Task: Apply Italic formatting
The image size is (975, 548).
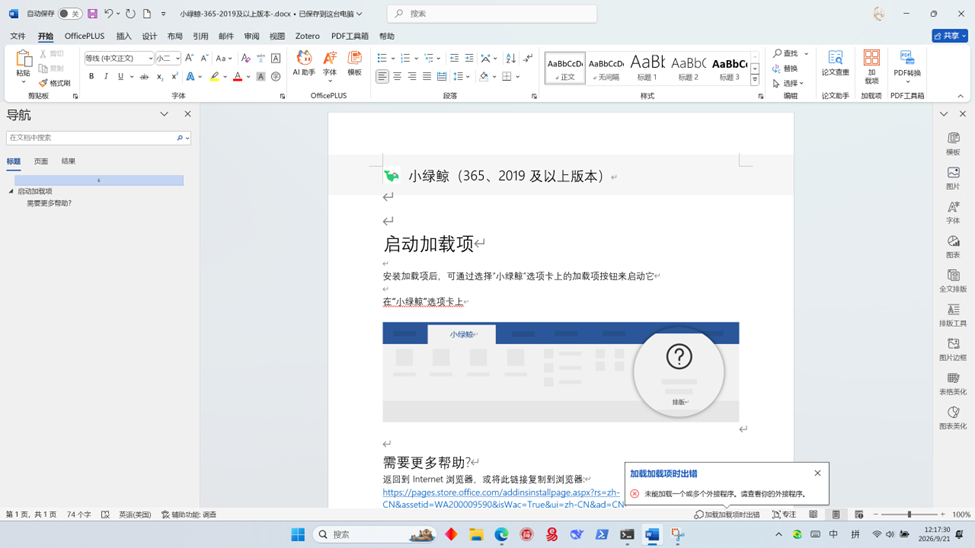Action: 106,77
